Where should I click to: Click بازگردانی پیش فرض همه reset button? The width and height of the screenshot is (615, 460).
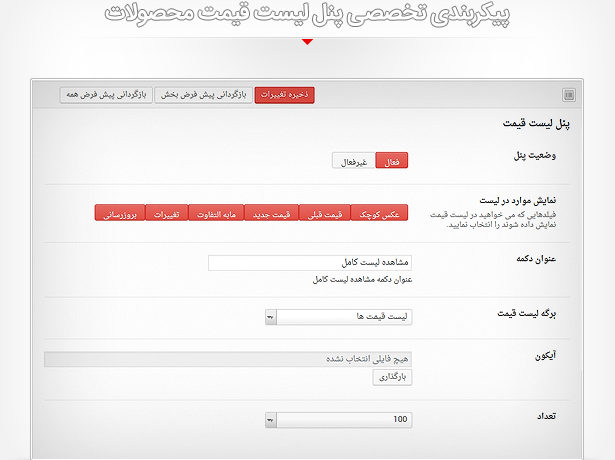[x=106, y=94]
